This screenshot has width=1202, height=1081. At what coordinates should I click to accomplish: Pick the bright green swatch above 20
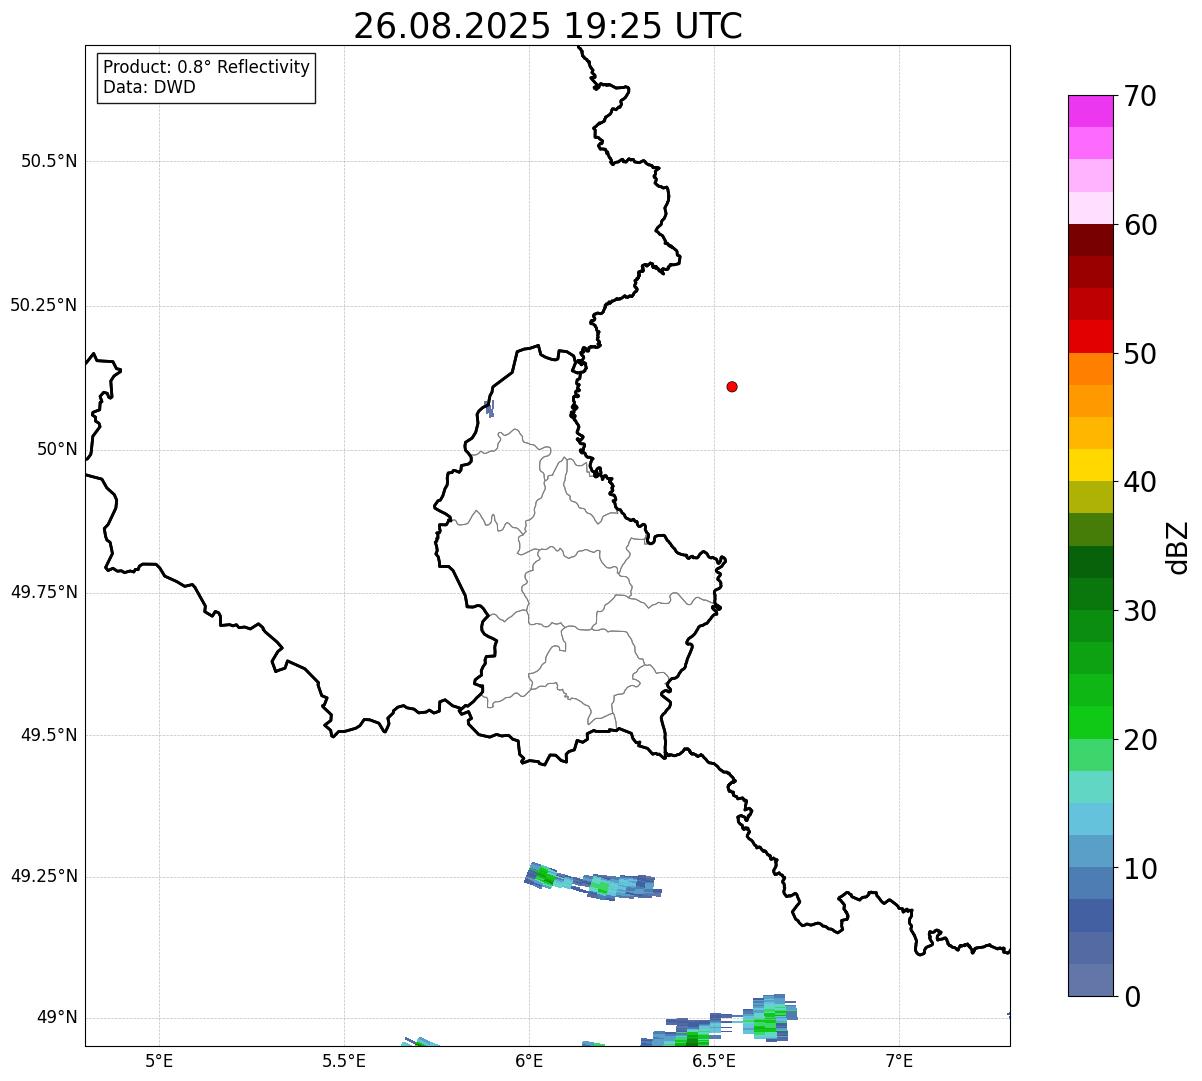tap(1090, 722)
